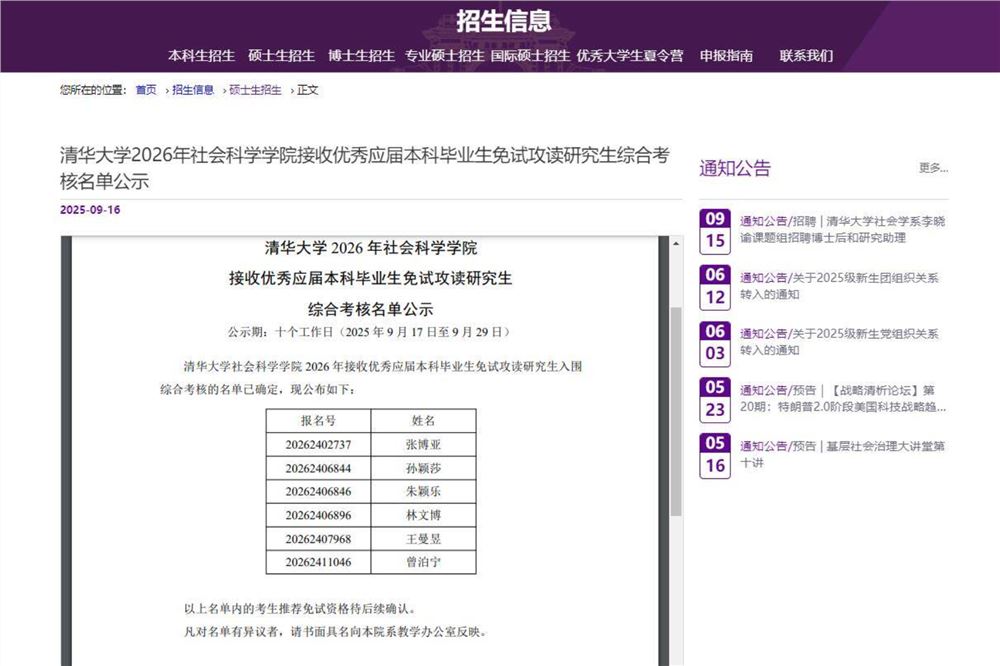Screen dimensions: 1000x666
Task: Click the 首页 breadcrumb link
Action: pos(146,90)
